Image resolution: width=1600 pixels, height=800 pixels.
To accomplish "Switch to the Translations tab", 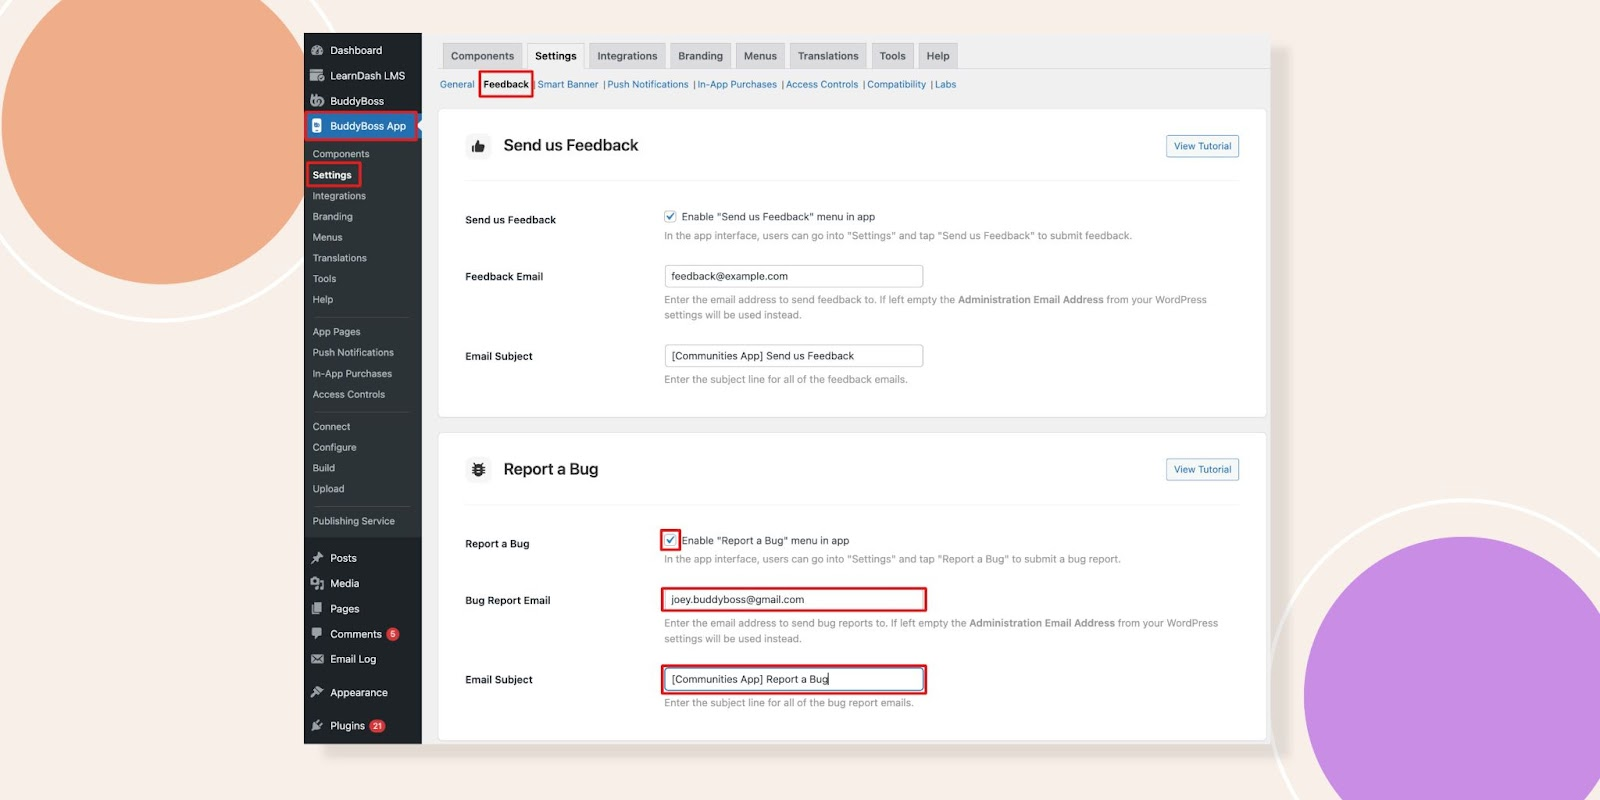I will [x=828, y=56].
